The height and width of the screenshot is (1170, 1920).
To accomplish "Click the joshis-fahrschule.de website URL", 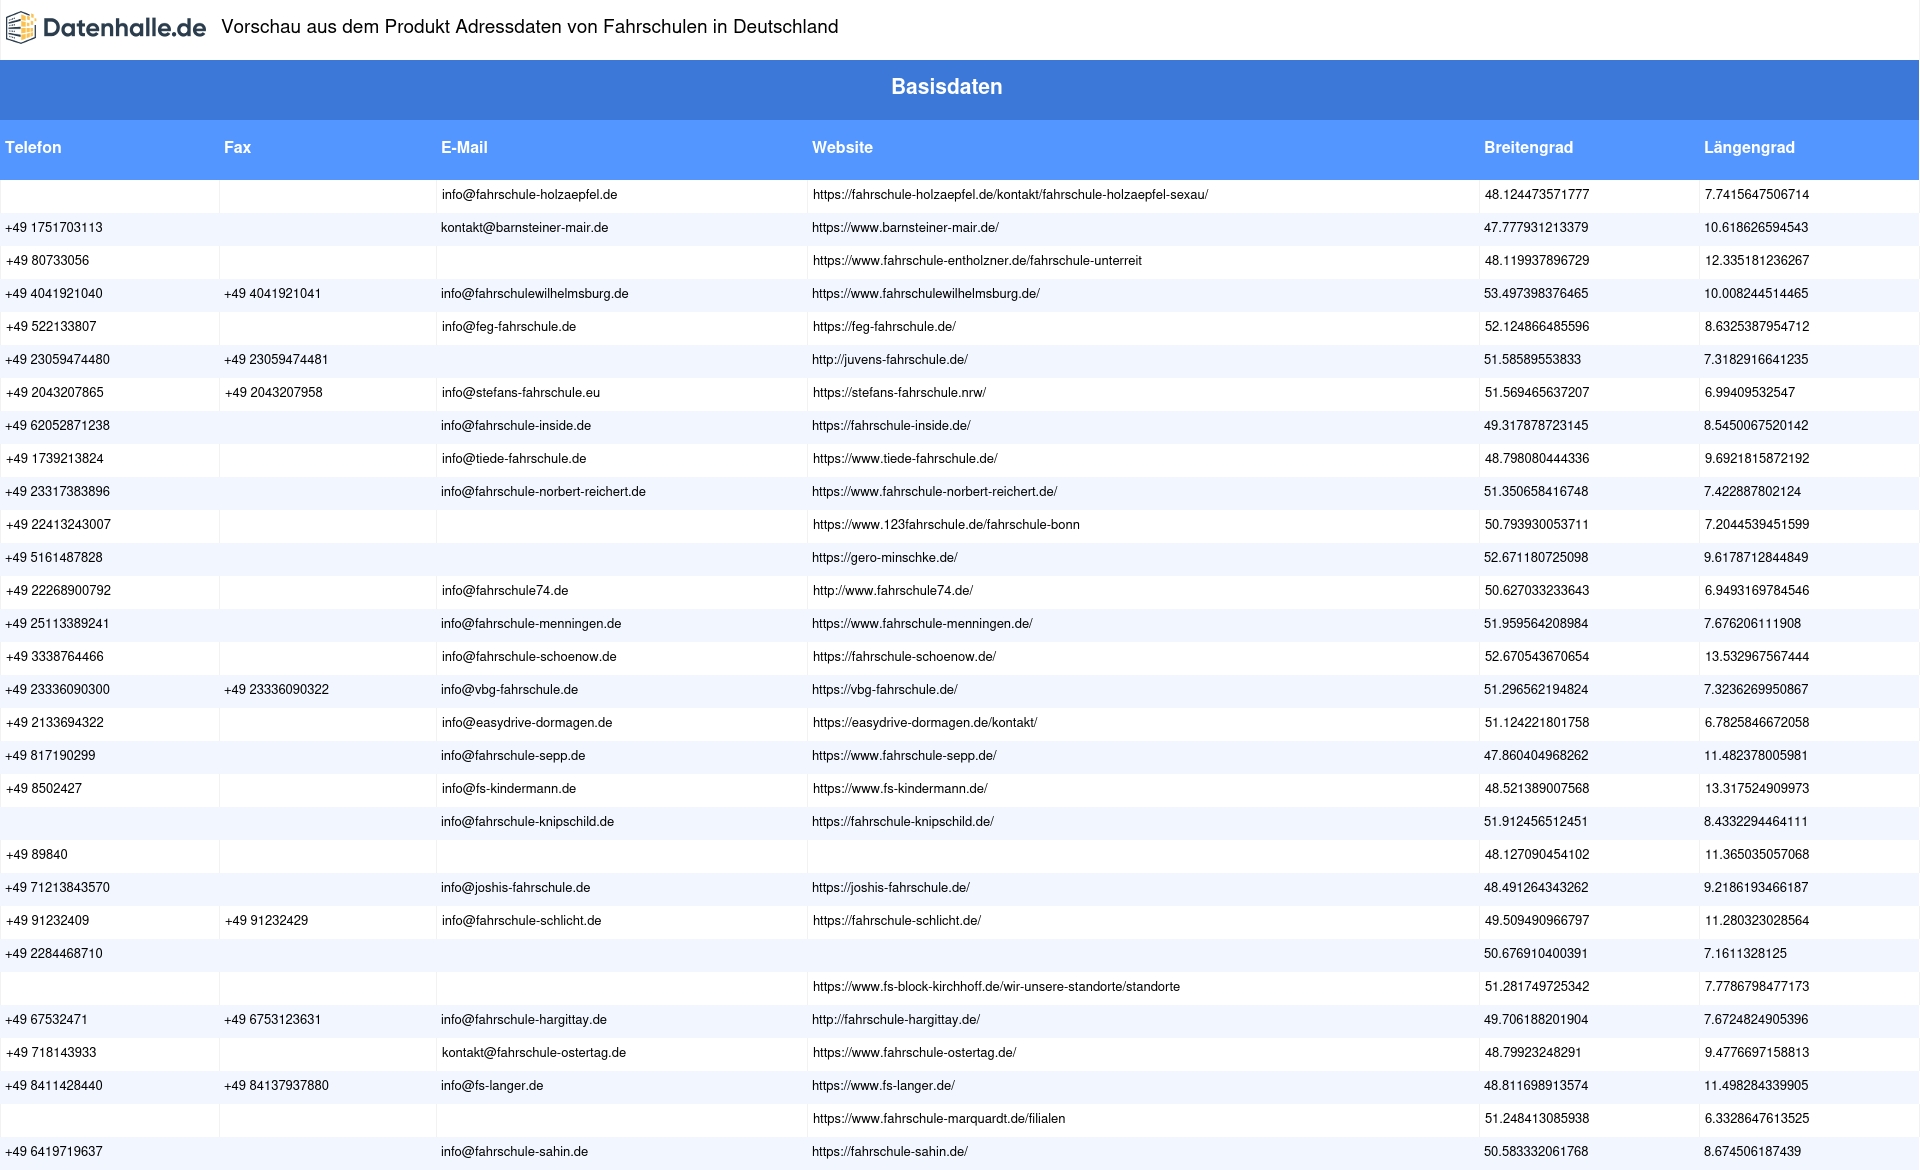I will [x=890, y=888].
